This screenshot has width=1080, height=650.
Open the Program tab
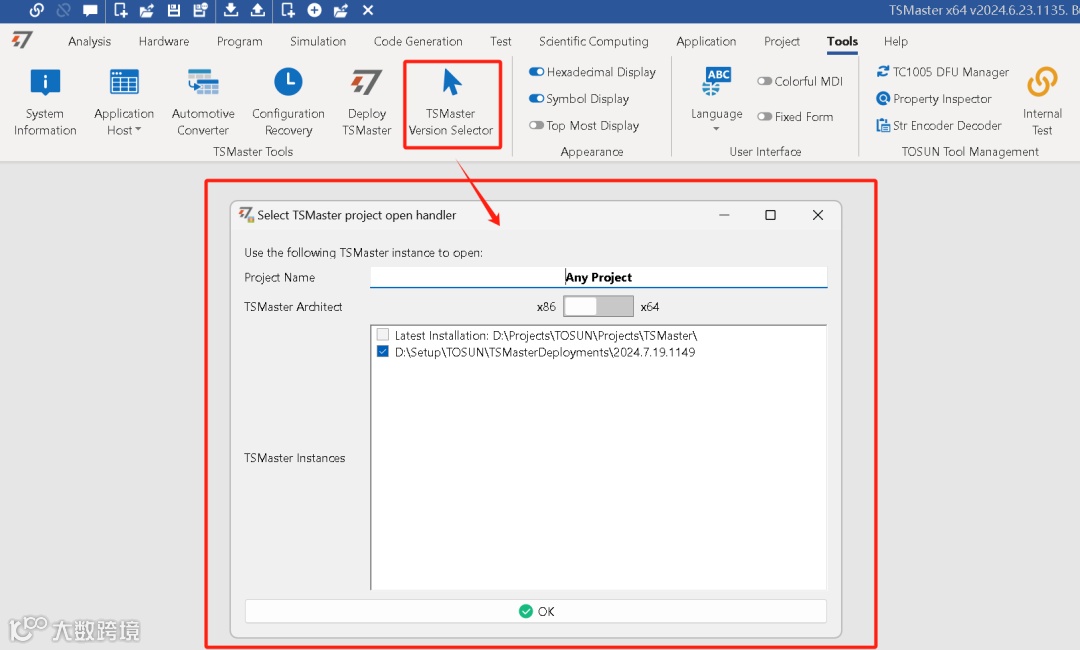[x=240, y=41]
